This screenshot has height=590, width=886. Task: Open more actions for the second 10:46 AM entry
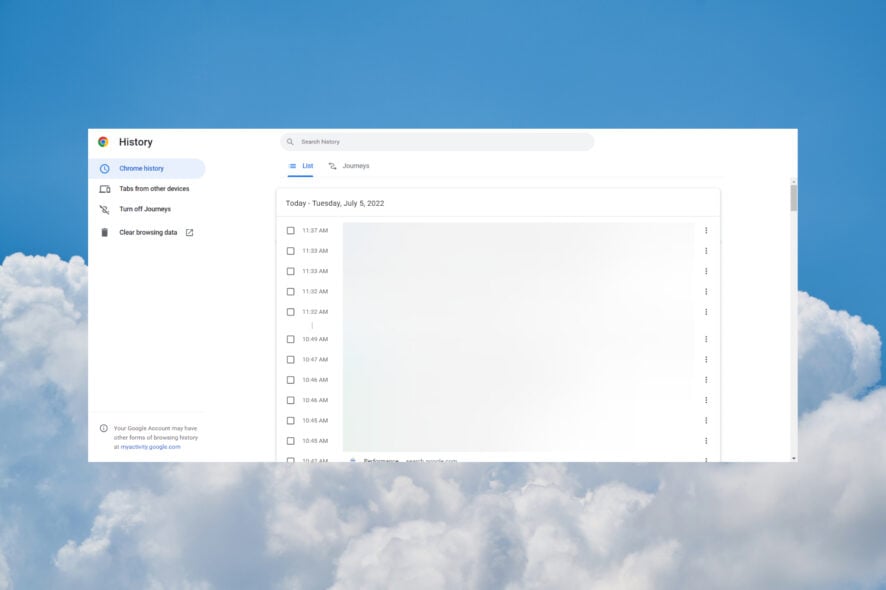[706, 400]
